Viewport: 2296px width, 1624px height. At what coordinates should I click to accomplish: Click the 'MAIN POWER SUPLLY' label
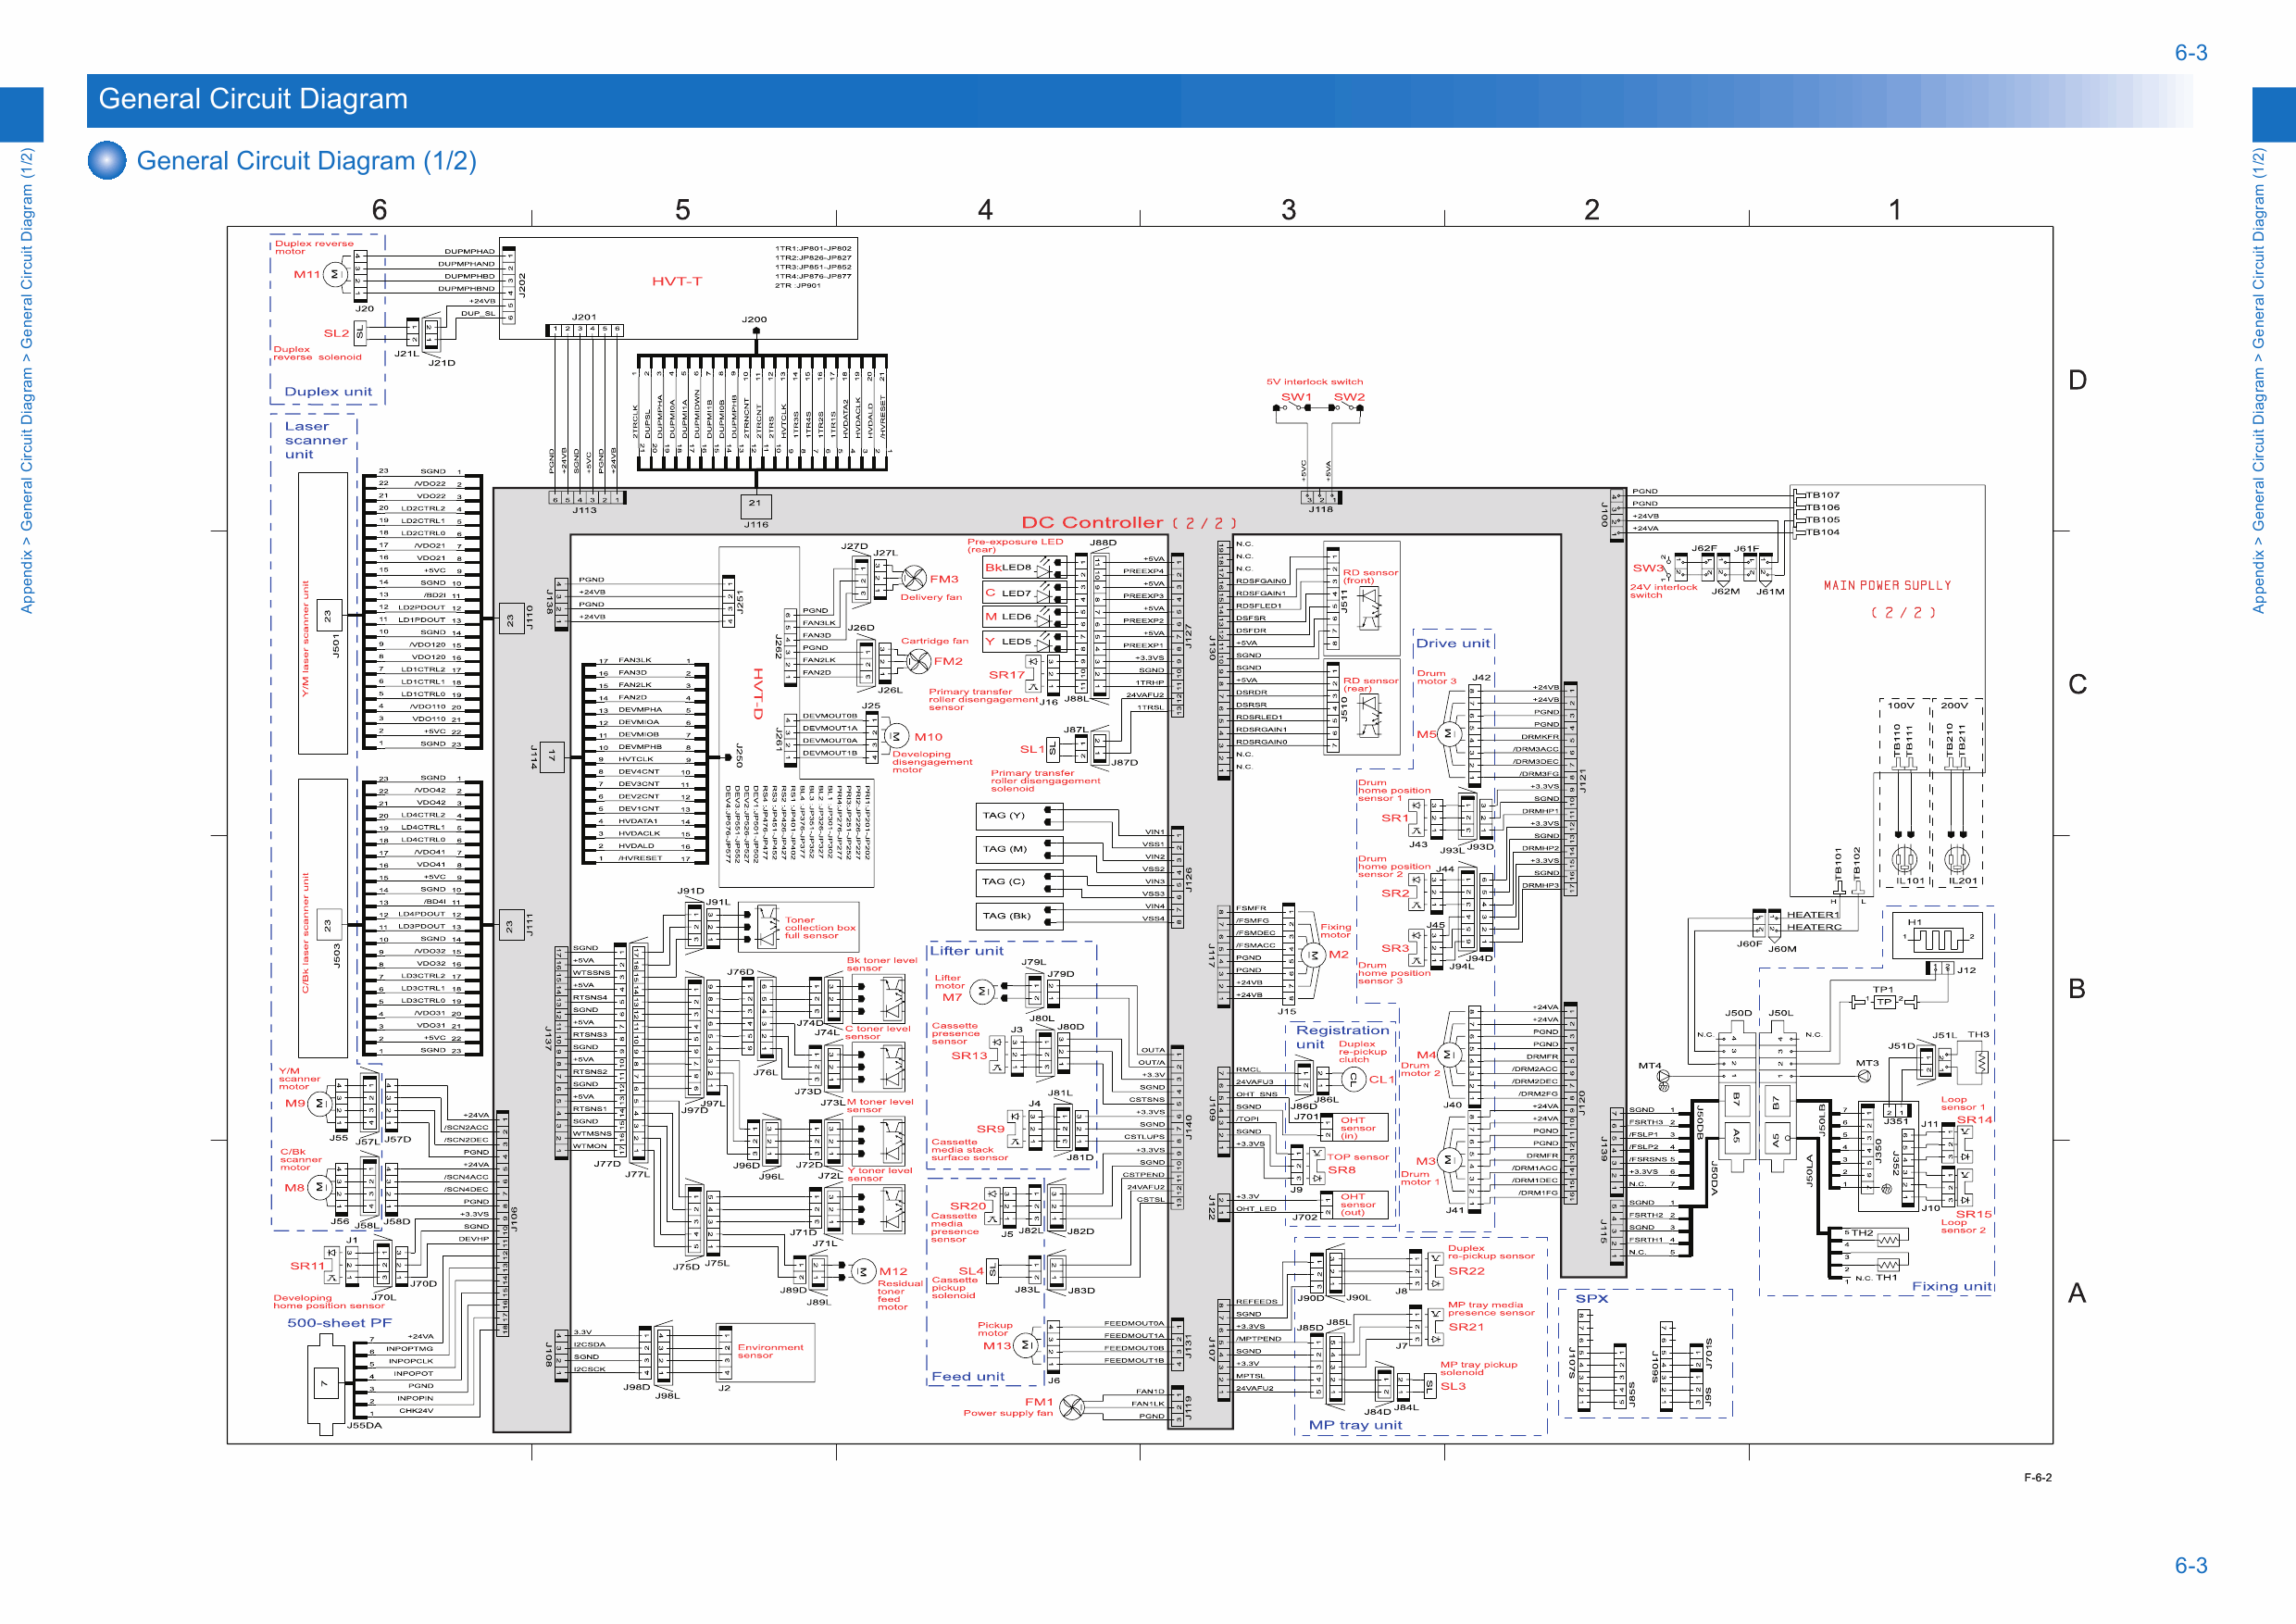coord(1887,586)
